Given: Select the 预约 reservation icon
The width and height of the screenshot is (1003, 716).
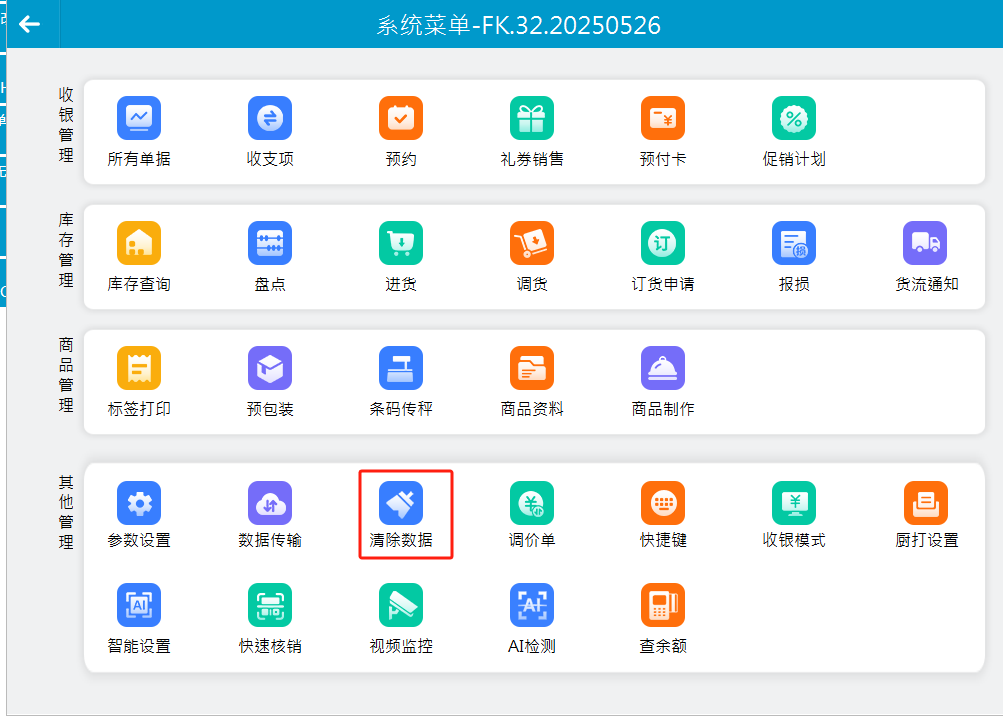Looking at the screenshot, I should click(x=401, y=118).
